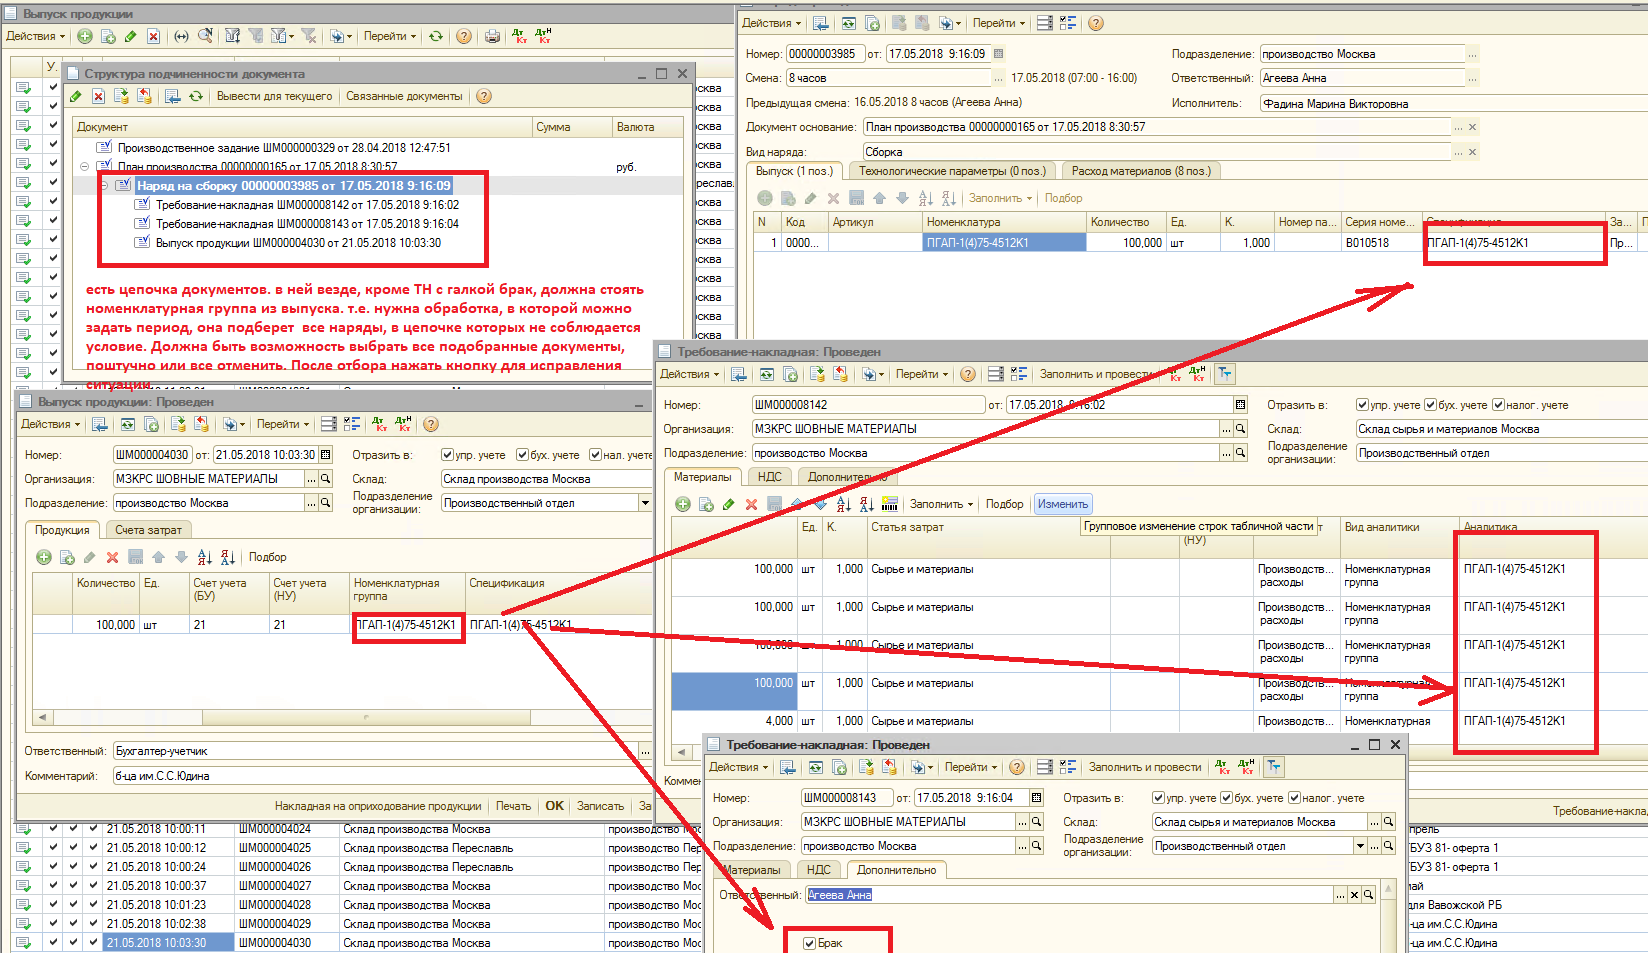Open the Заполнить dropdown on Материалы tab
The width and height of the screenshot is (1648, 953).
(x=941, y=504)
